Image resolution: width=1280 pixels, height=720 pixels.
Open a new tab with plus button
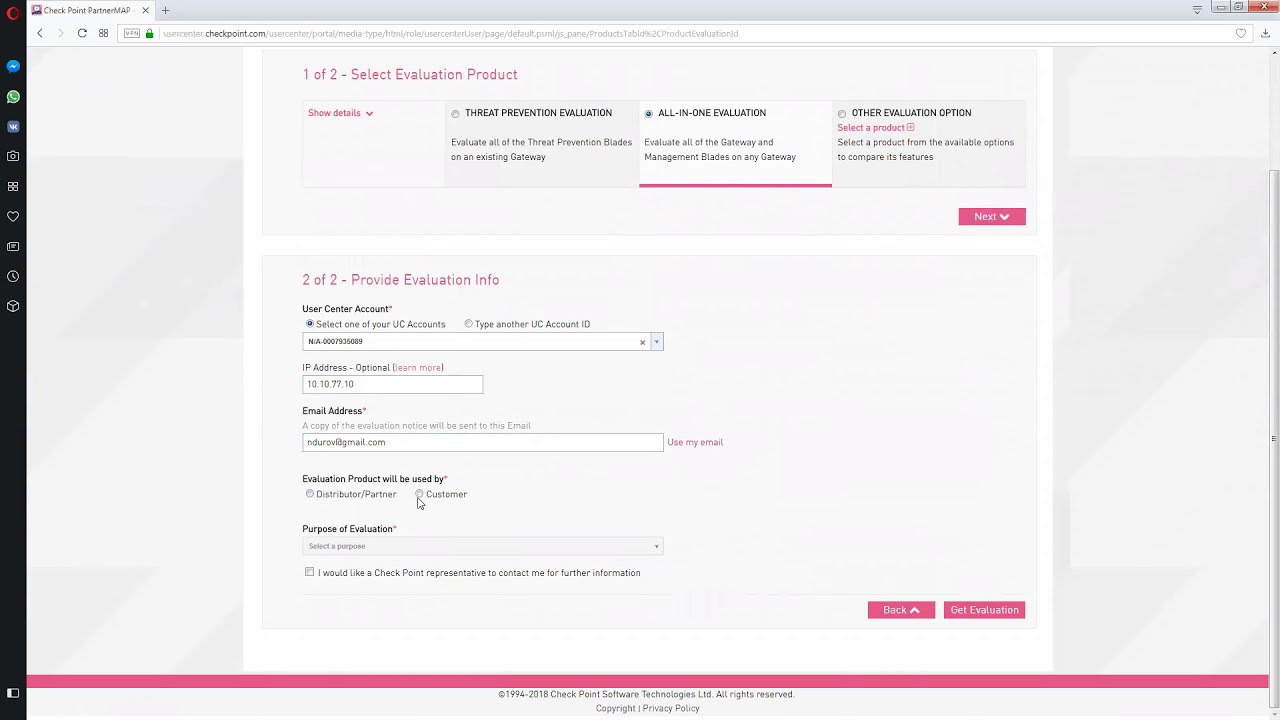(165, 10)
